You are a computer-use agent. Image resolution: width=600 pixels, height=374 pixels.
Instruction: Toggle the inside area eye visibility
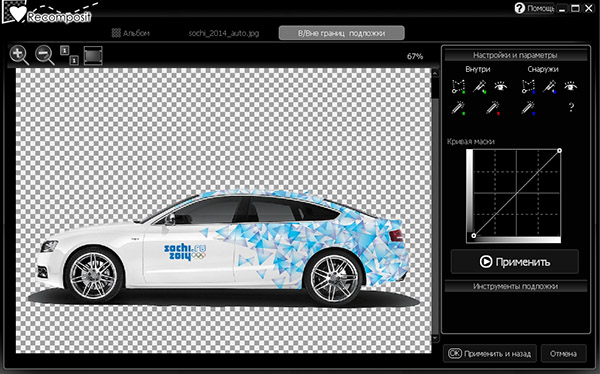pyautogui.click(x=501, y=86)
